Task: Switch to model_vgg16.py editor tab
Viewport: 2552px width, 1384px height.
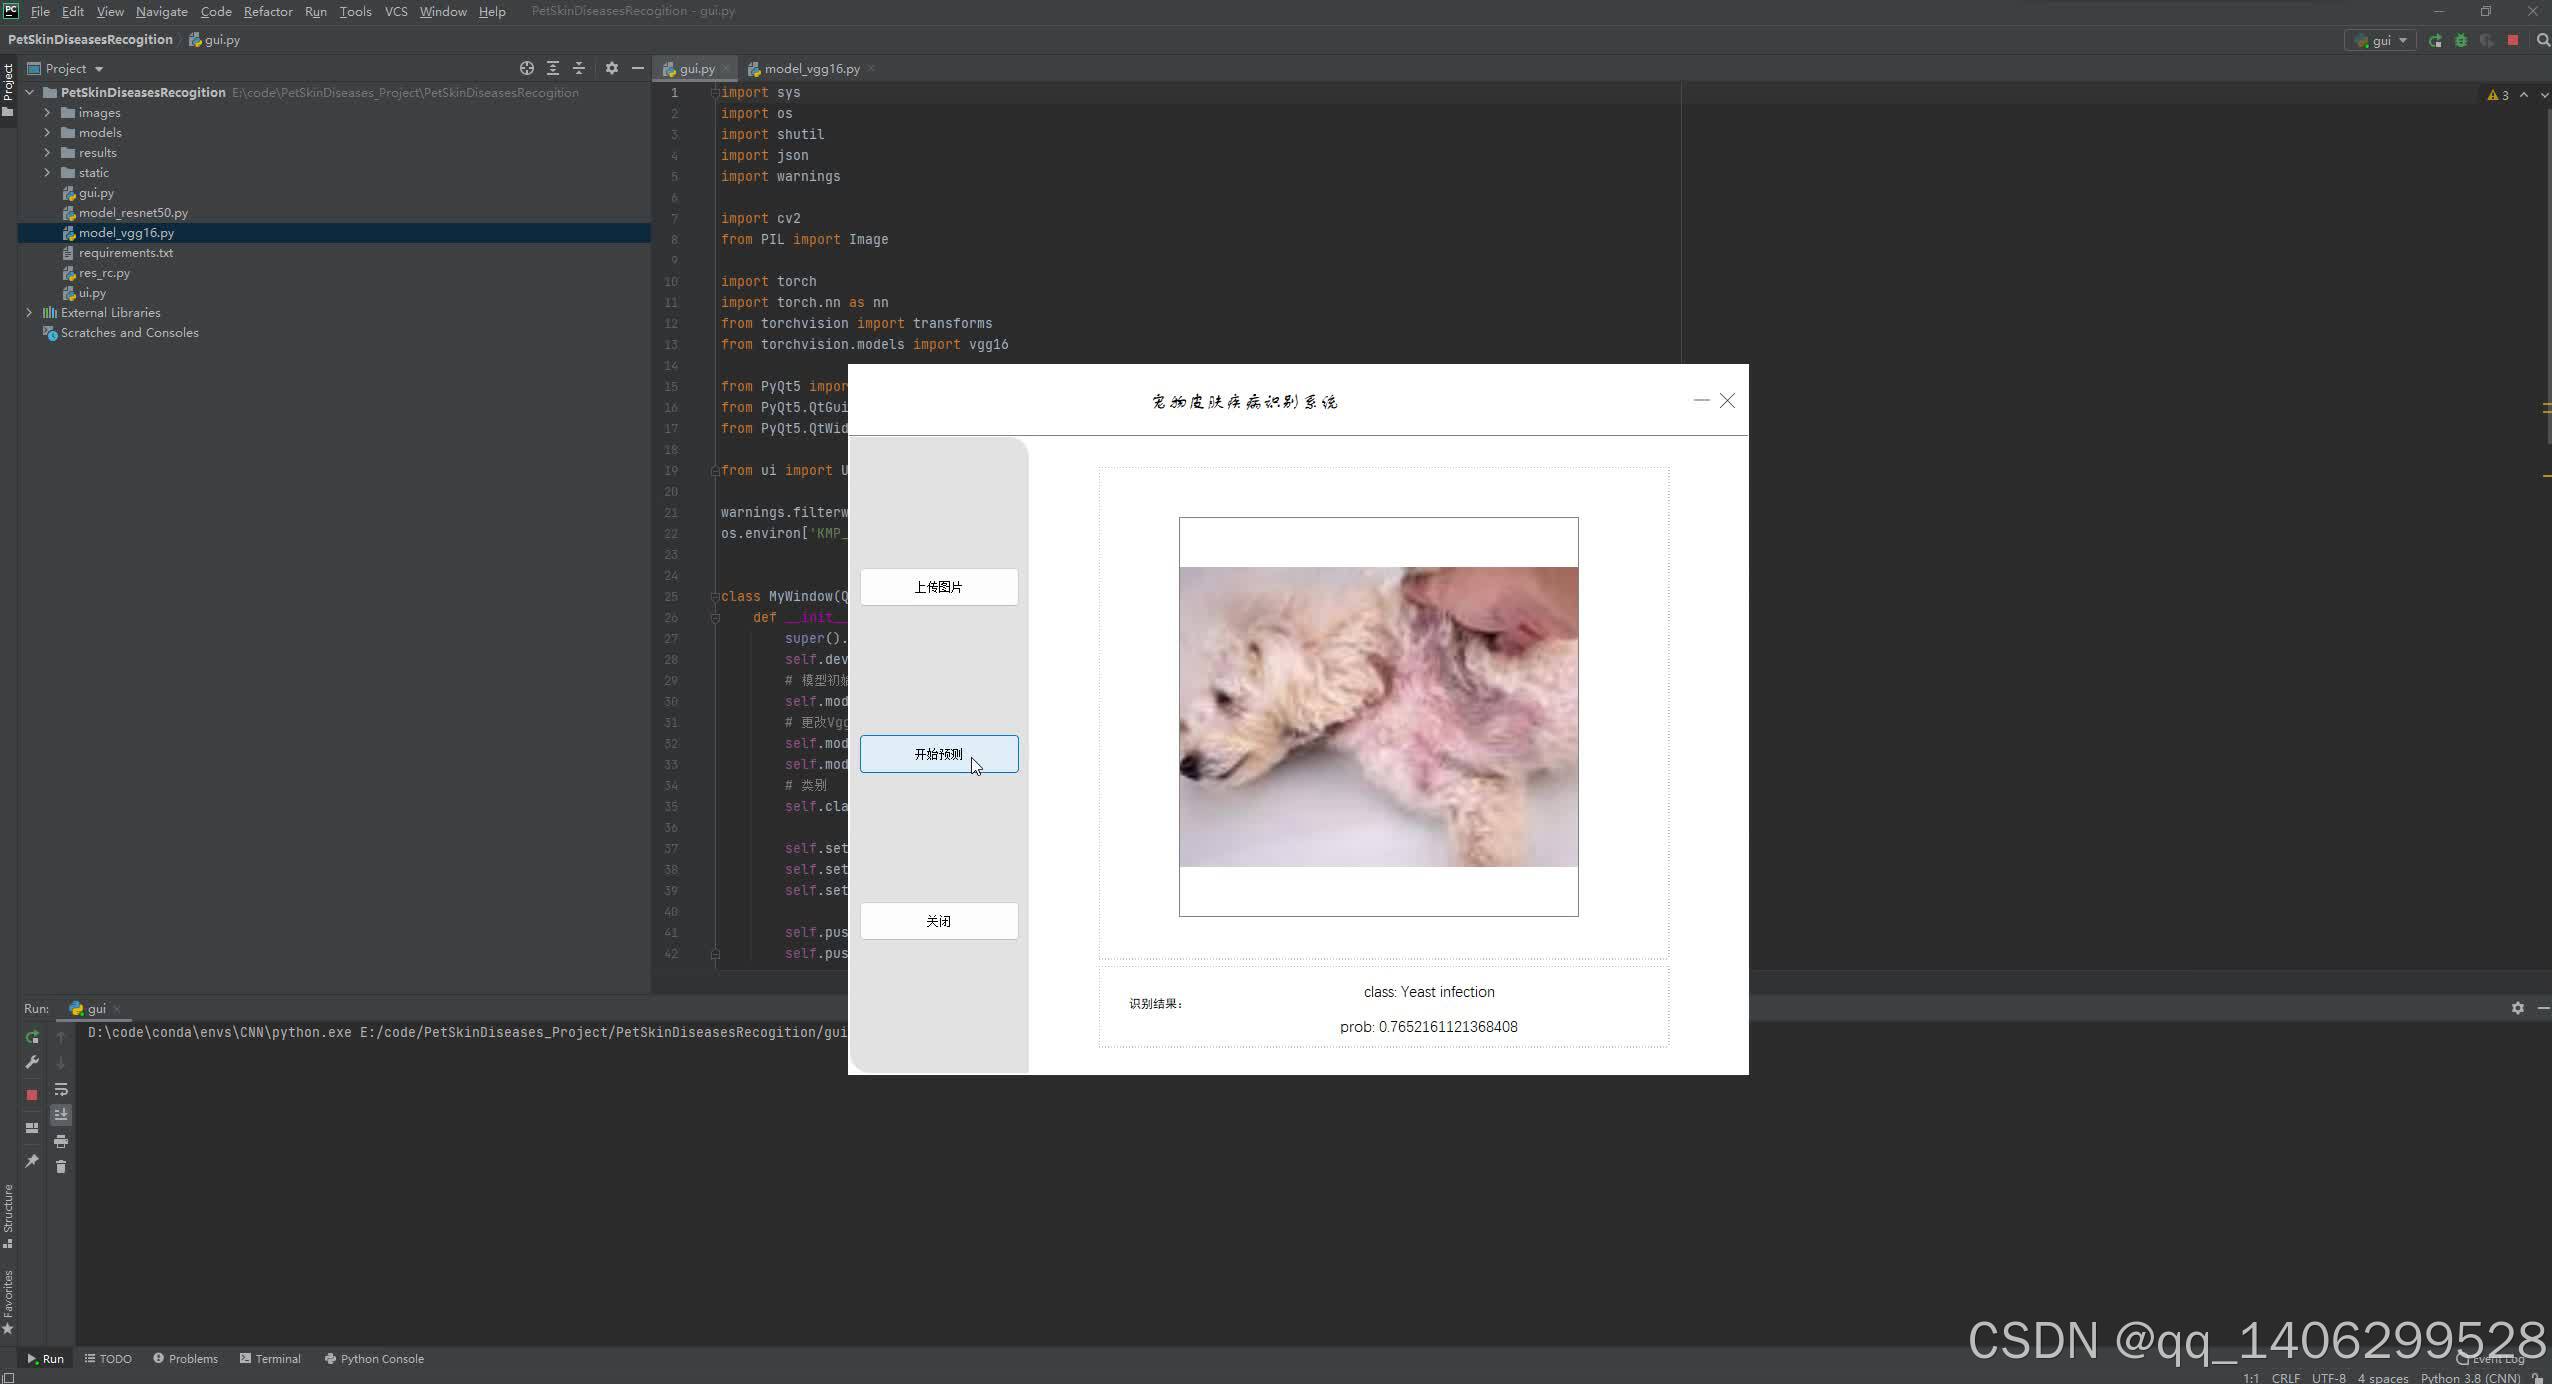Action: pos(811,69)
